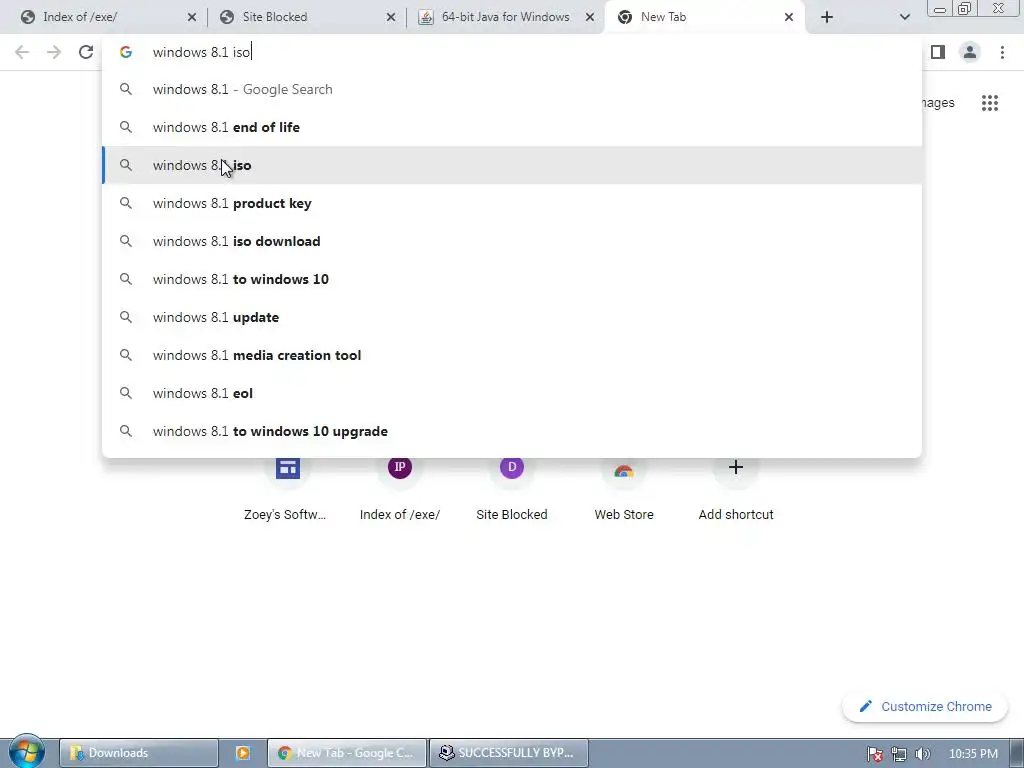
Task: Open the profile avatar menu
Action: pos(970,52)
